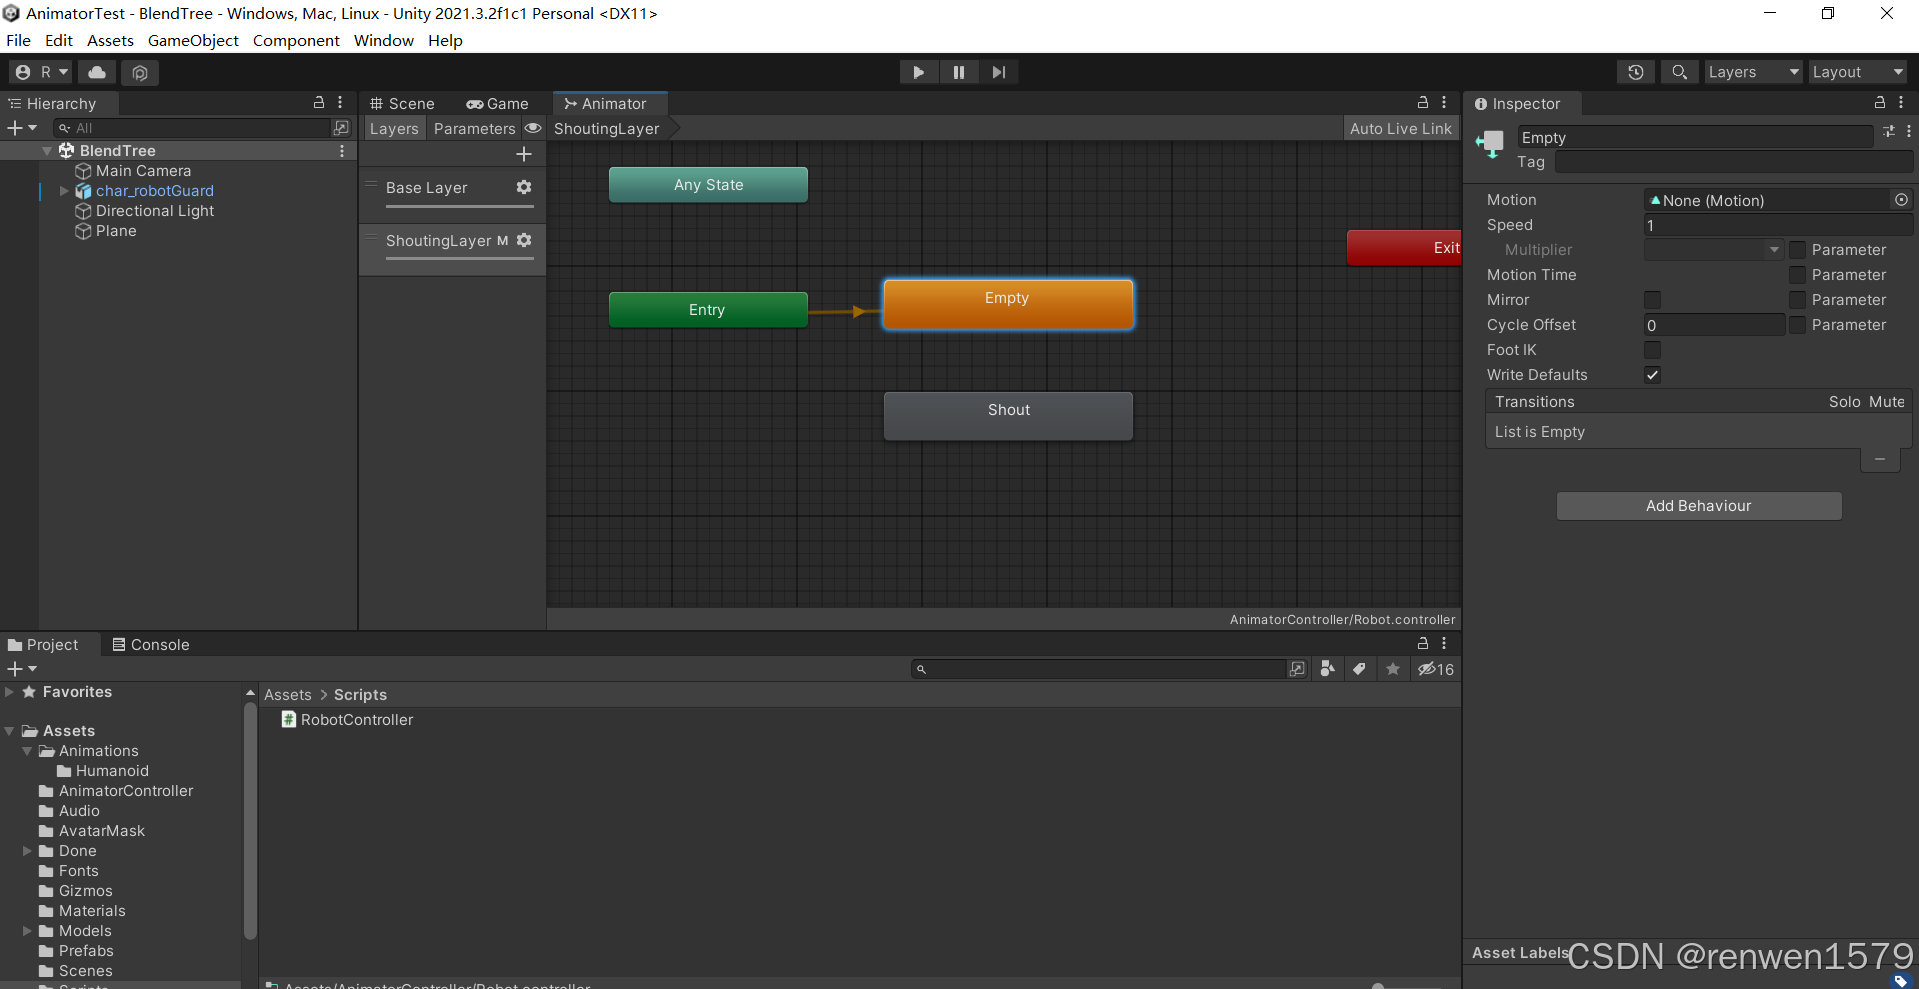
Task: Open the cloud services icon
Action: pyautogui.click(x=97, y=72)
